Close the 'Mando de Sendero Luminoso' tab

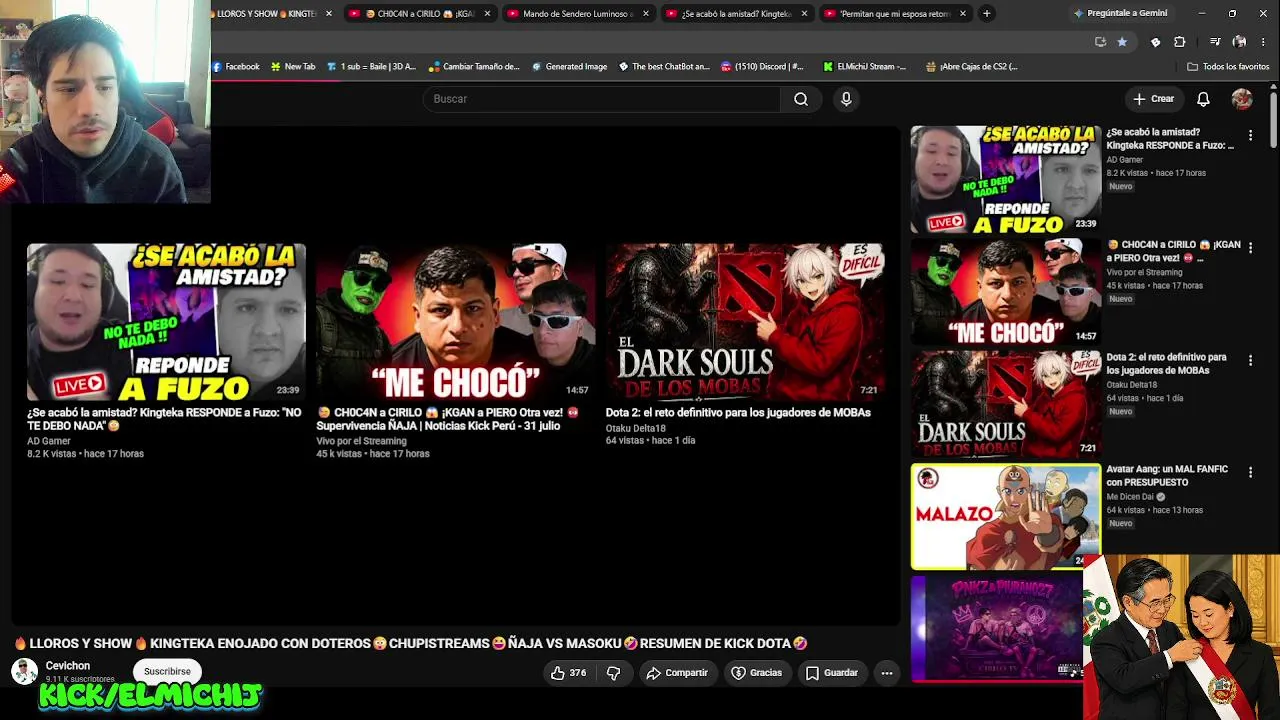[645, 14]
